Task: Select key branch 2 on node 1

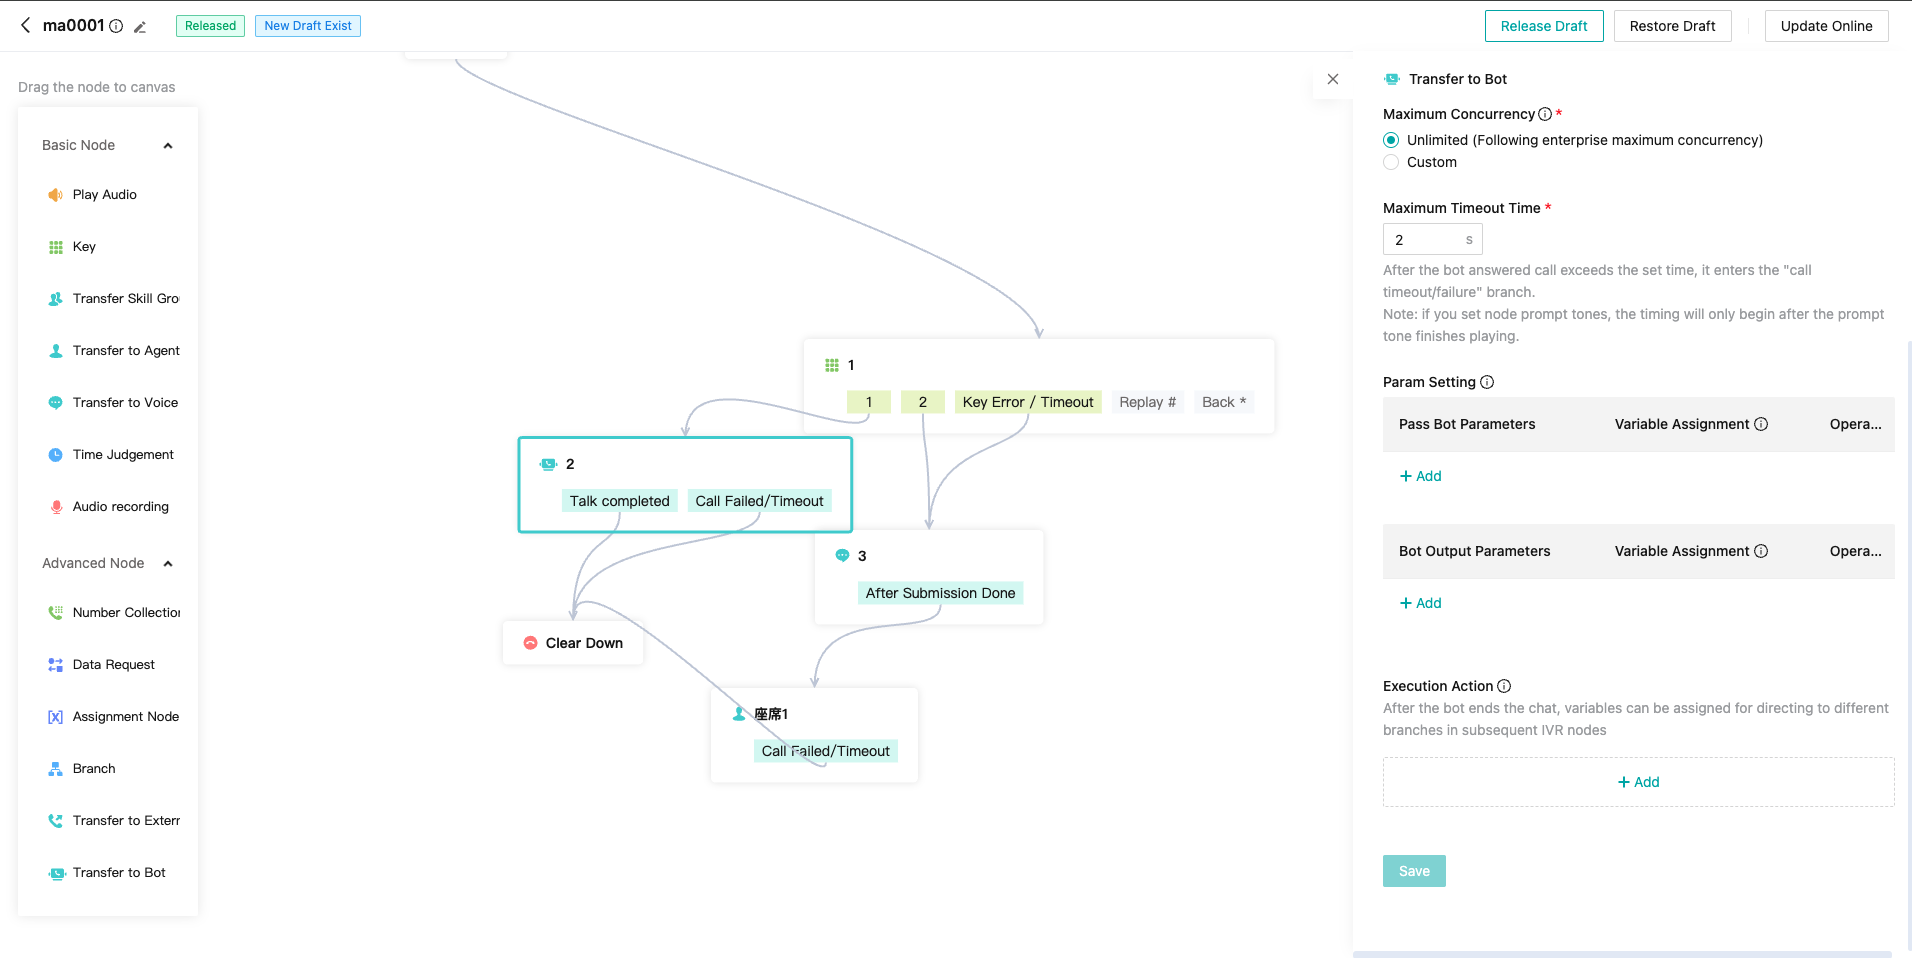Action: 923,402
